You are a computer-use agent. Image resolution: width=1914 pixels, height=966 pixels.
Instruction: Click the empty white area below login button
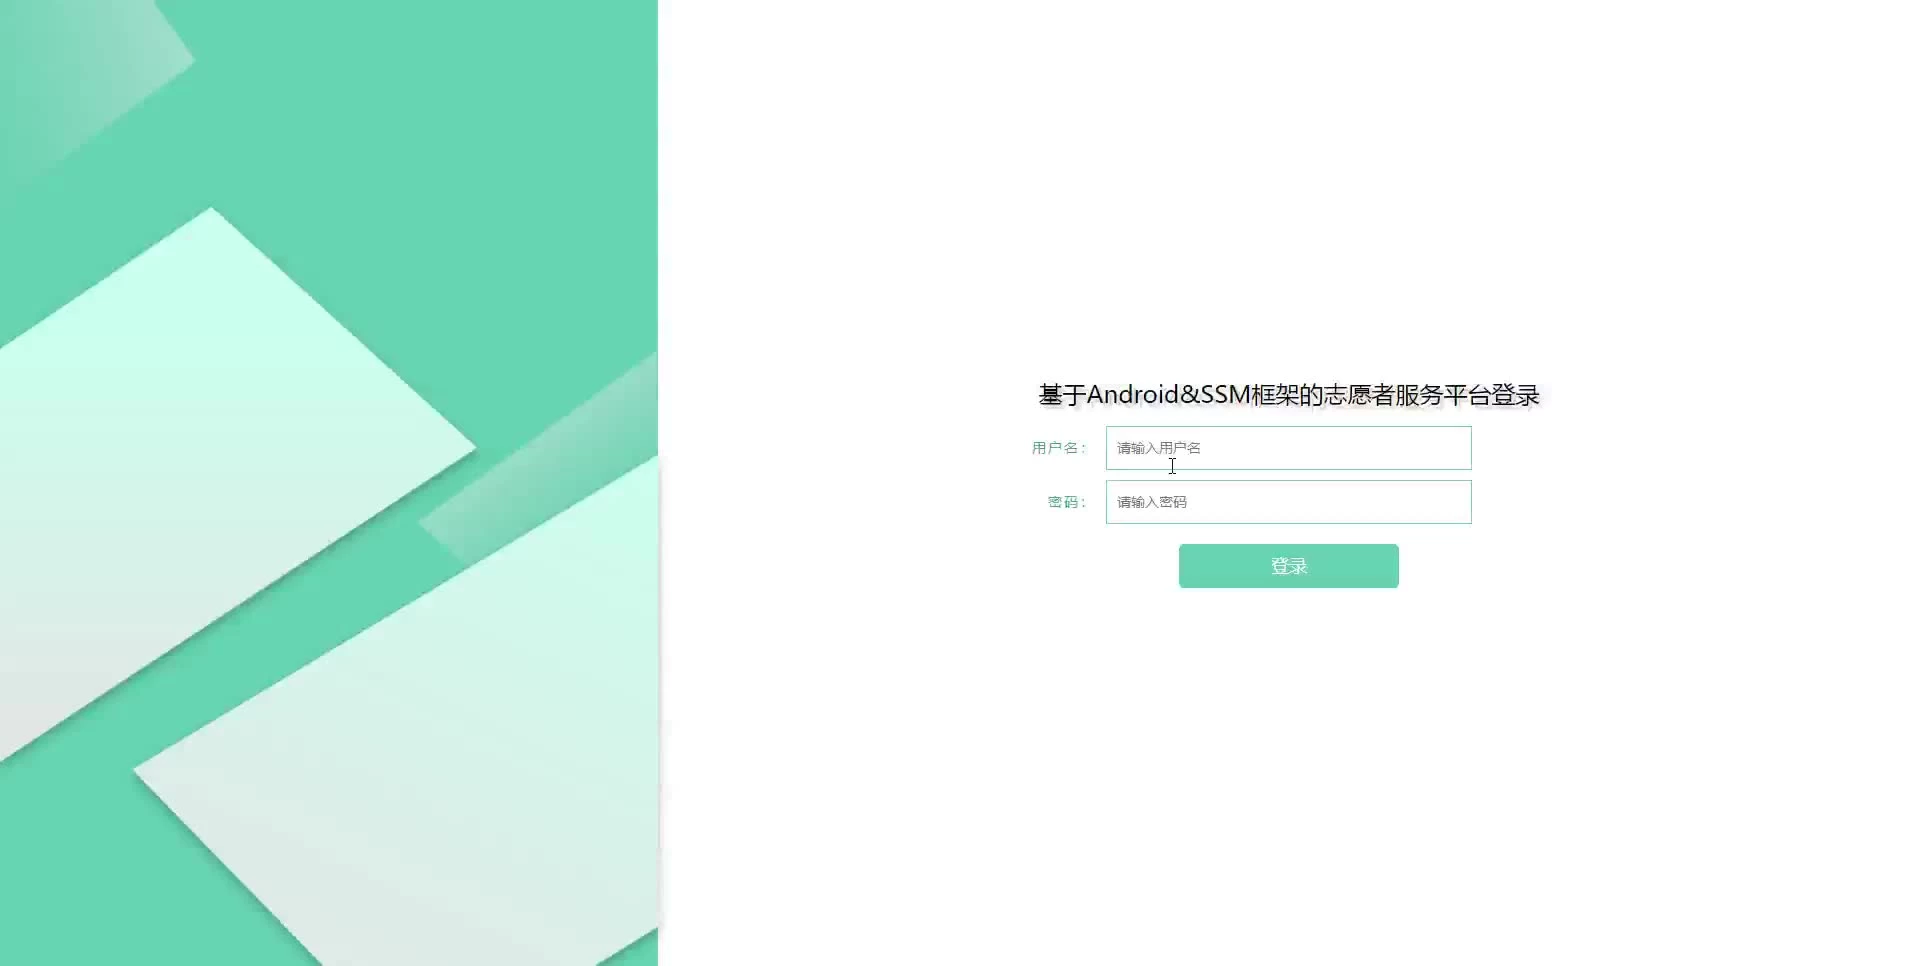tap(1288, 760)
